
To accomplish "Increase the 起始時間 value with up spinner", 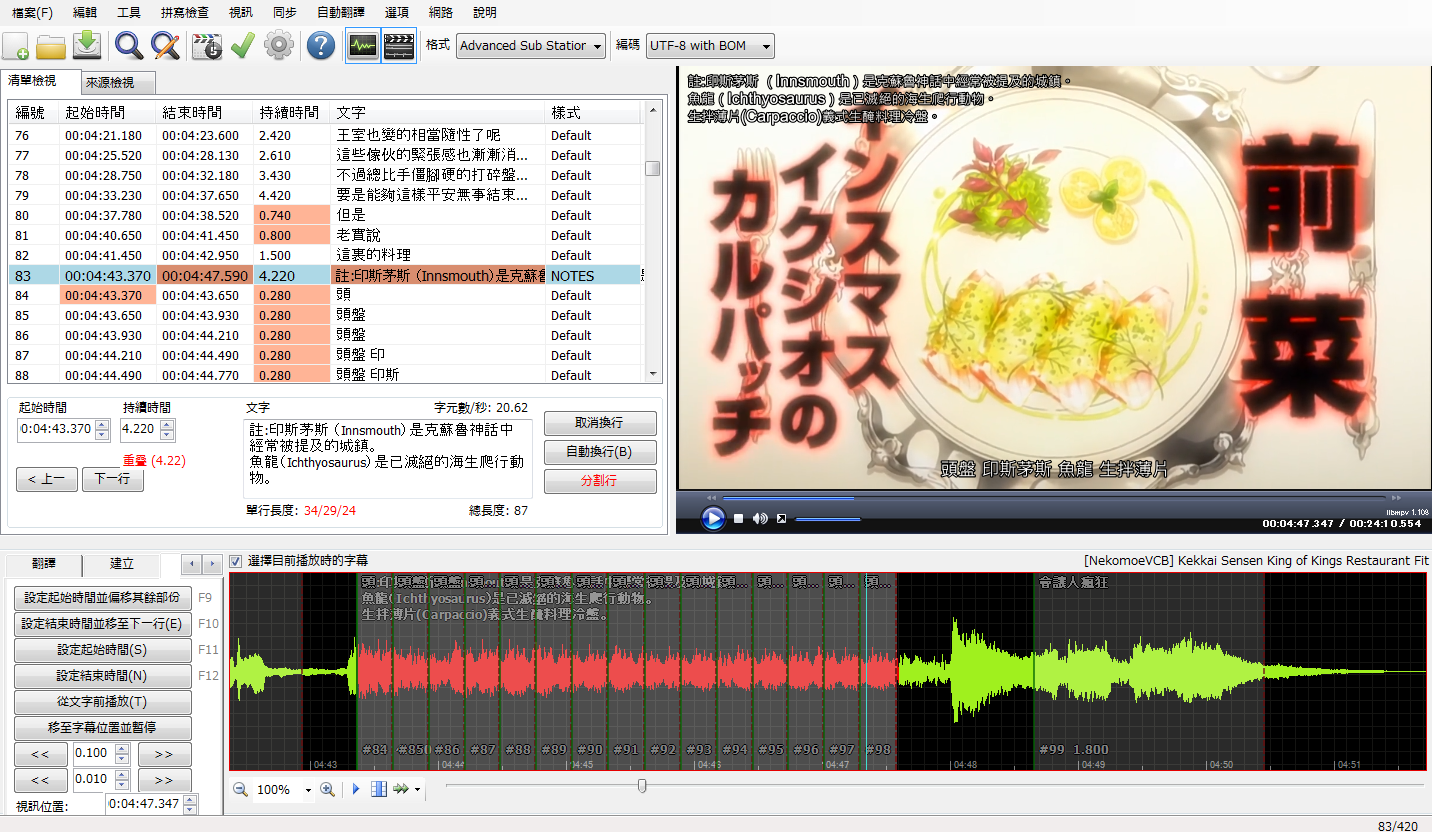I will [x=102, y=424].
